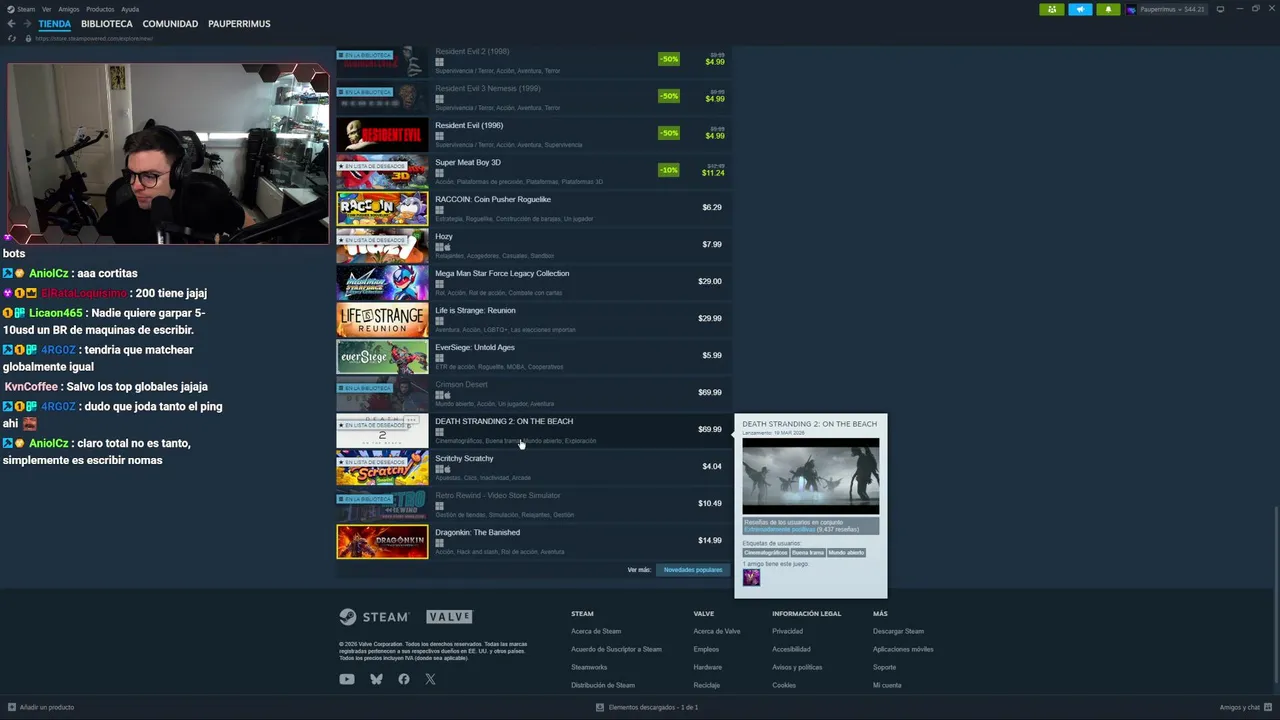Go to the TIENDA tab
The height and width of the screenshot is (720, 1280).
(55, 23)
